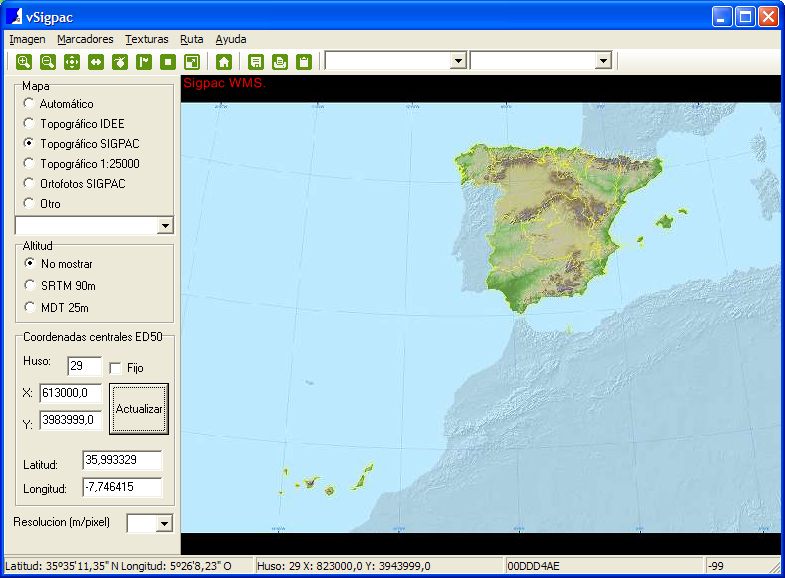
Task: Click the Huso input field
Action: [x=84, y=367]
